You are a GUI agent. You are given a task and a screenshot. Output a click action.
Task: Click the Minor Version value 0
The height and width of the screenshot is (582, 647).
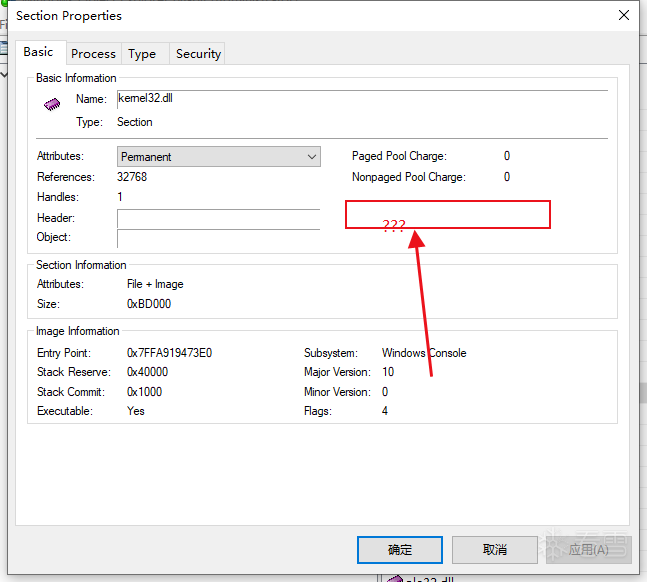385,392
